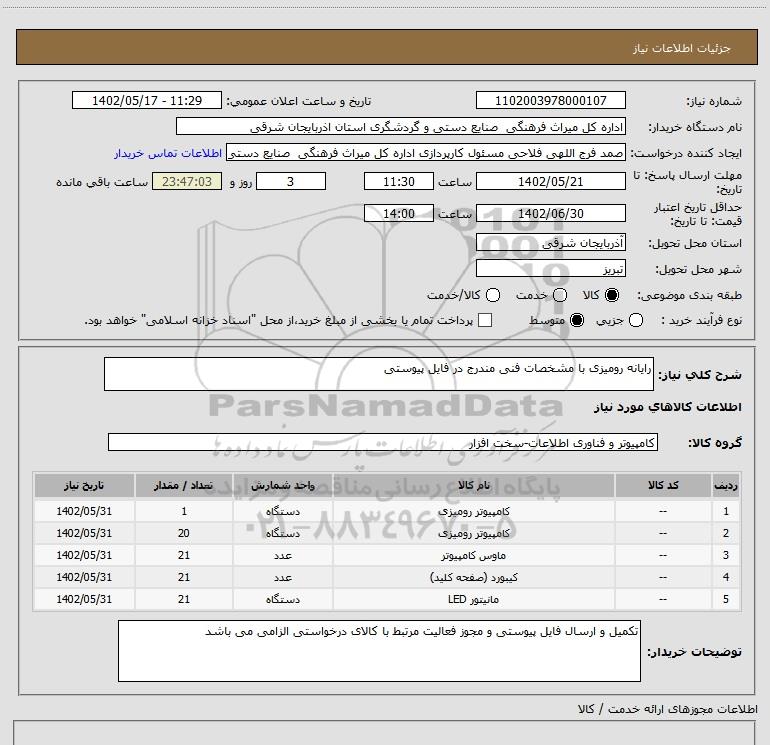Open the buyer contact information link

click(x=168, y=153)
